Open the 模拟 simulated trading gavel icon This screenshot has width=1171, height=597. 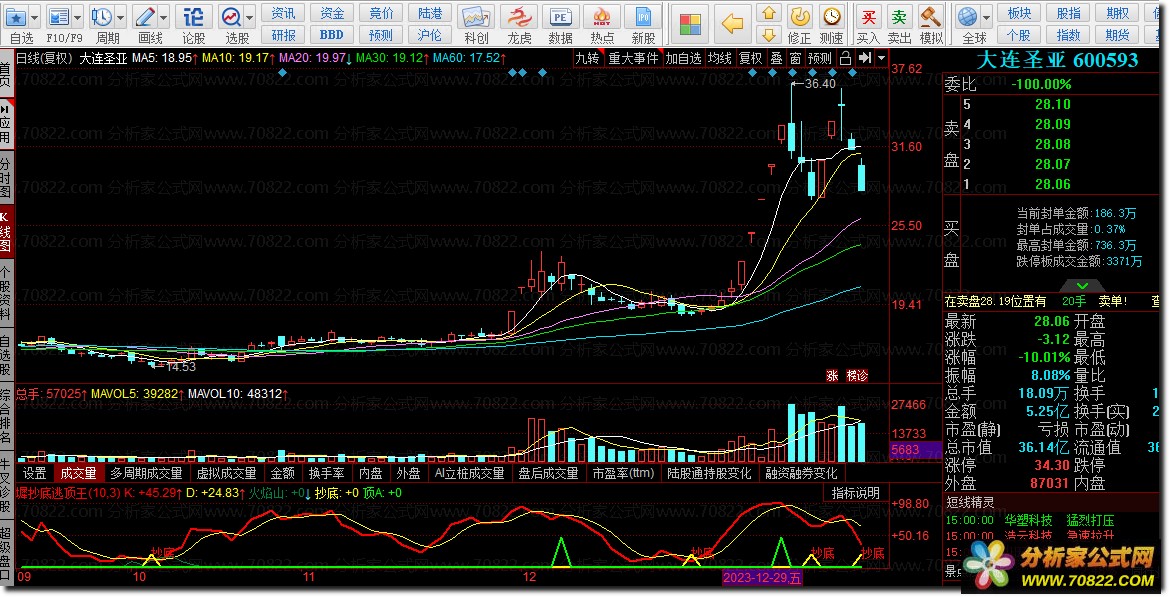pyautogui.click(x=931, y=16)
